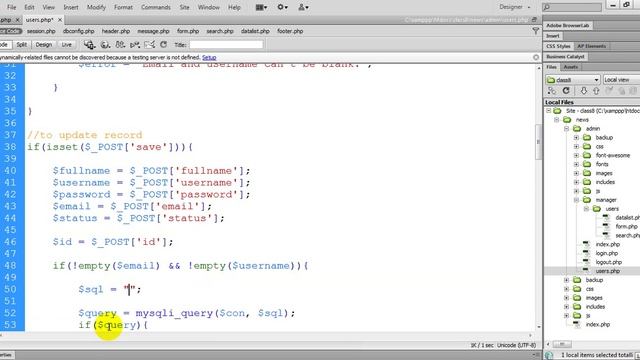
Task: Click the Get files down-arrow icon
Action: click(584, 91)
